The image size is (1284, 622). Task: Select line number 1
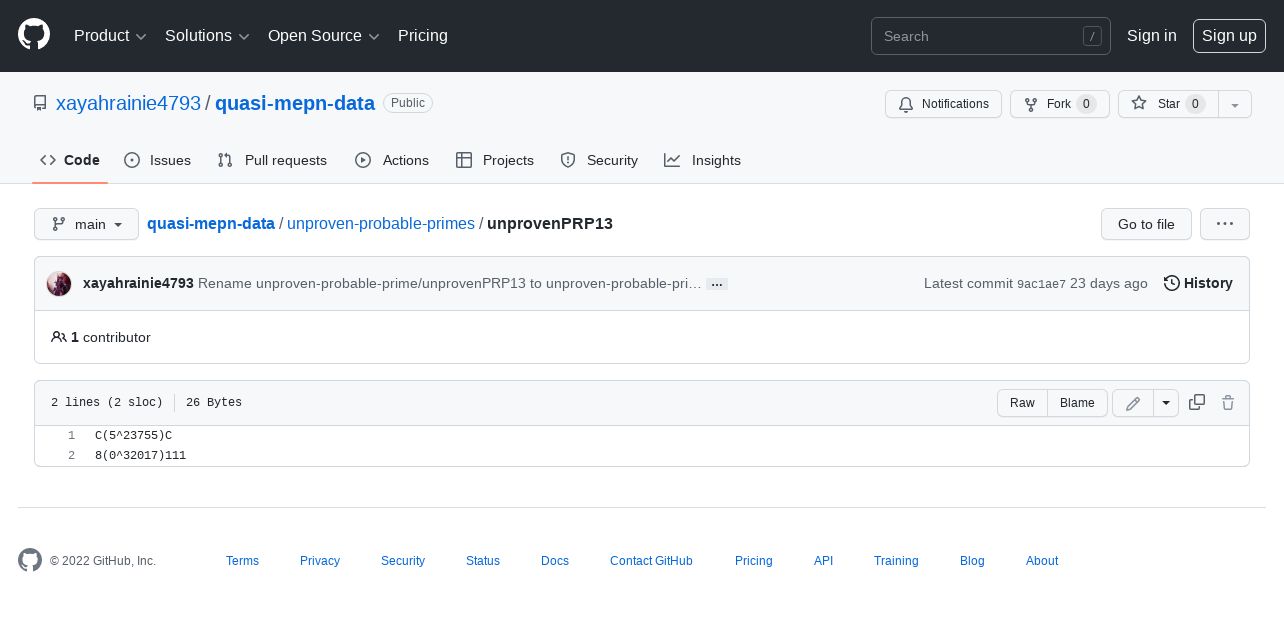click(71, 436)
